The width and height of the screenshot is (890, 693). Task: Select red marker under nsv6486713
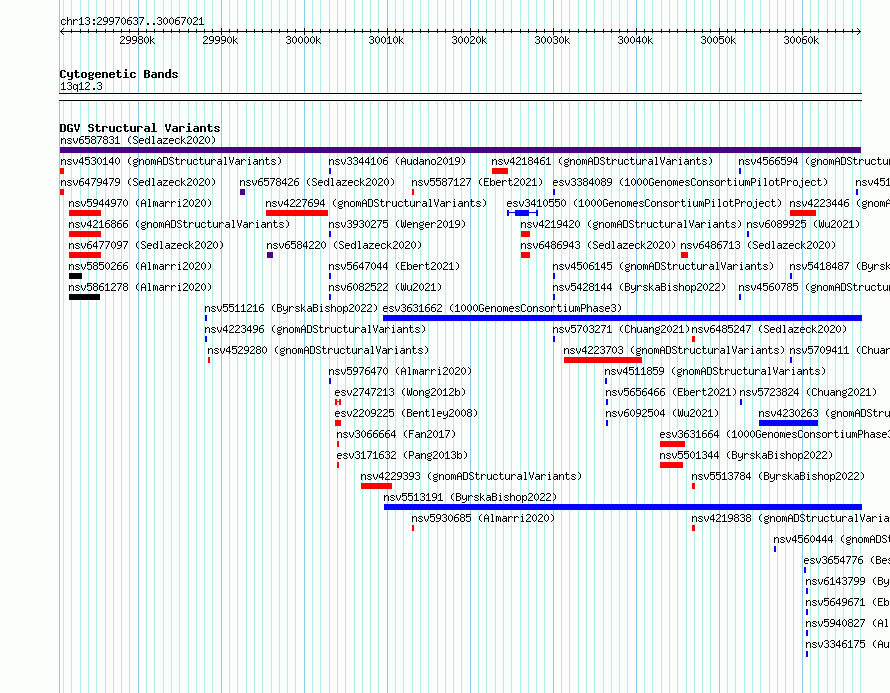(x=685, y=255)
